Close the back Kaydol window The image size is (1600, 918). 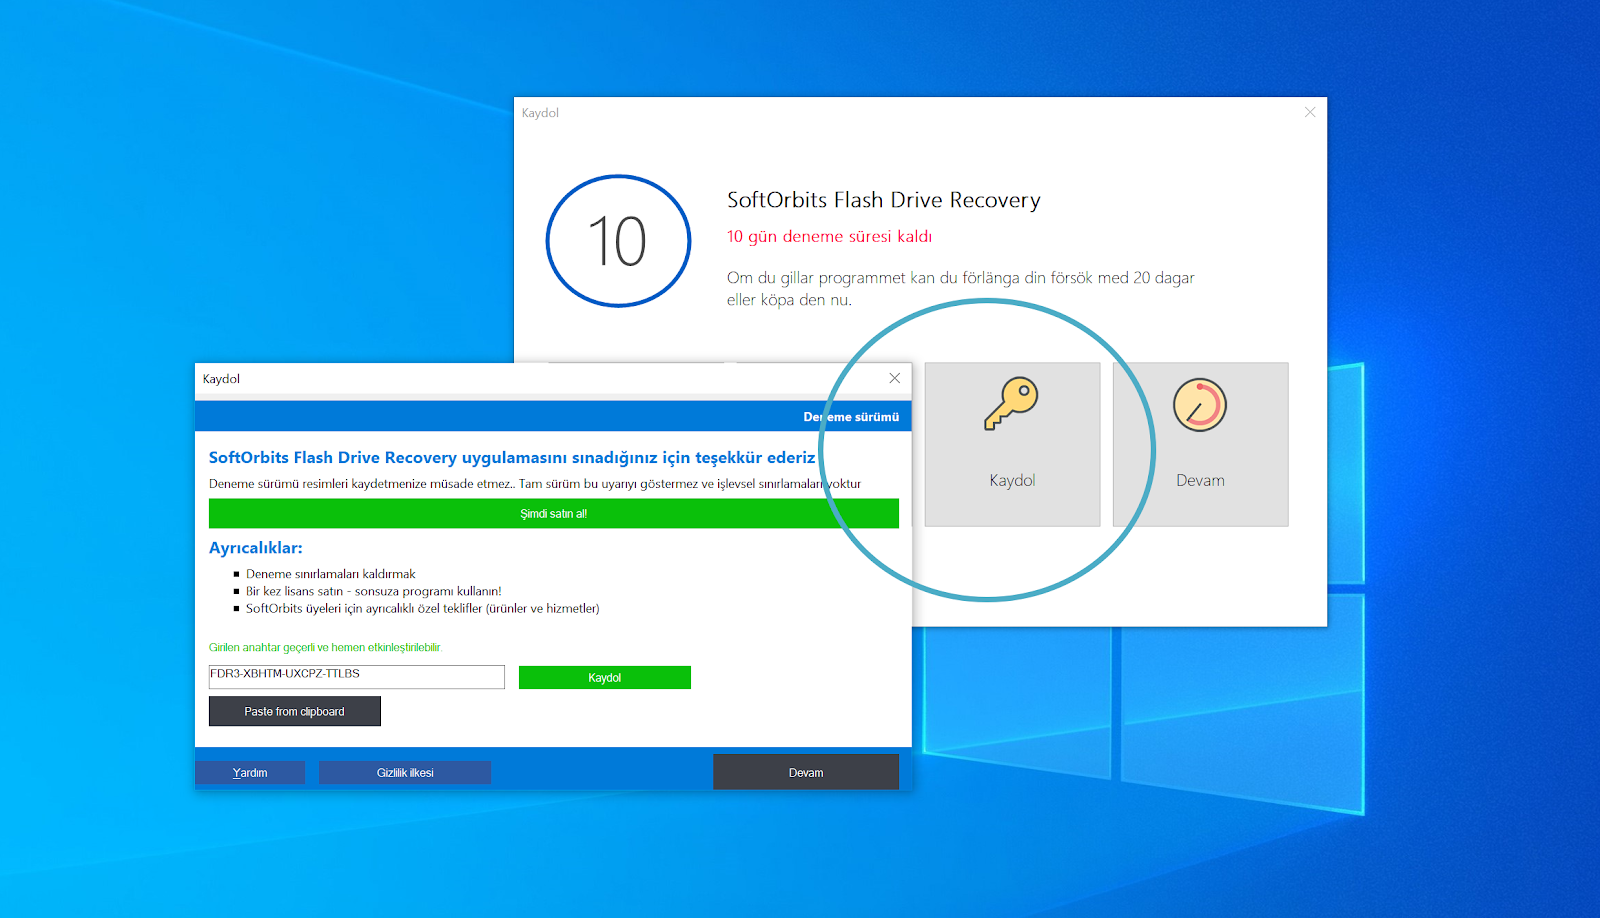pyautogui.click(x=1310, y=112)
